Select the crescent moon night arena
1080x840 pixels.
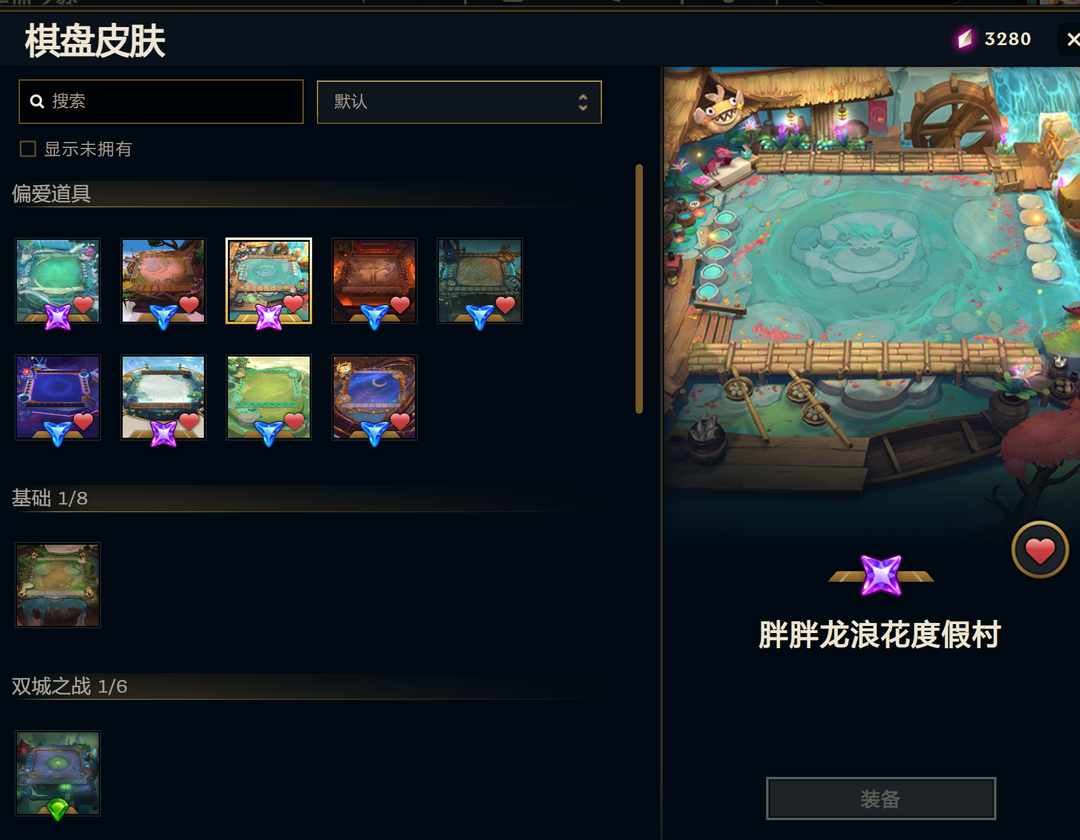(374, 397)
